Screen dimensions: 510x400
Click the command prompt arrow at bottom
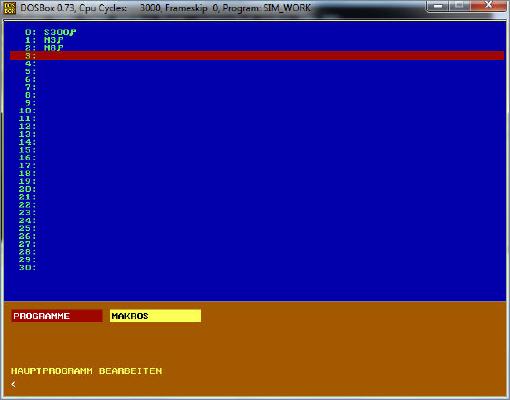click(x=13, y=384)
